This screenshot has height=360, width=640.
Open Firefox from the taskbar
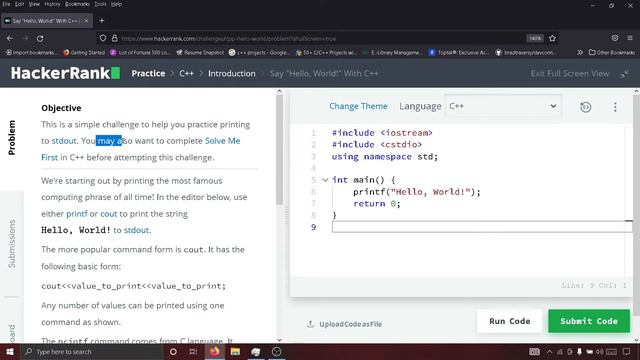[x=215, y=351]
